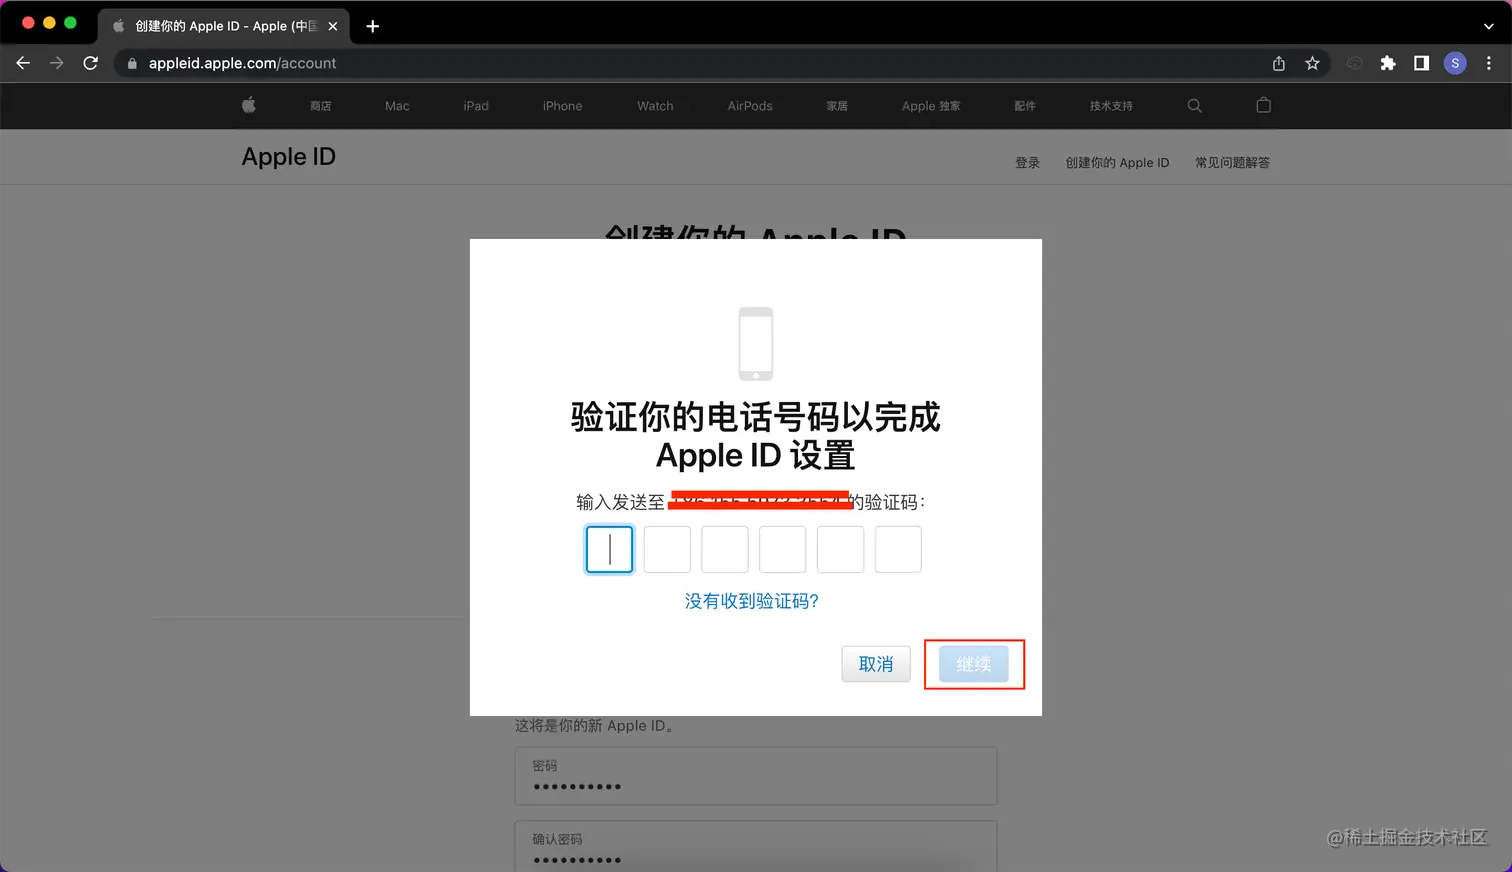This screenshot has height=872, width=1512.
Task: Open the 商店 nav item
Action: point(321,106)
